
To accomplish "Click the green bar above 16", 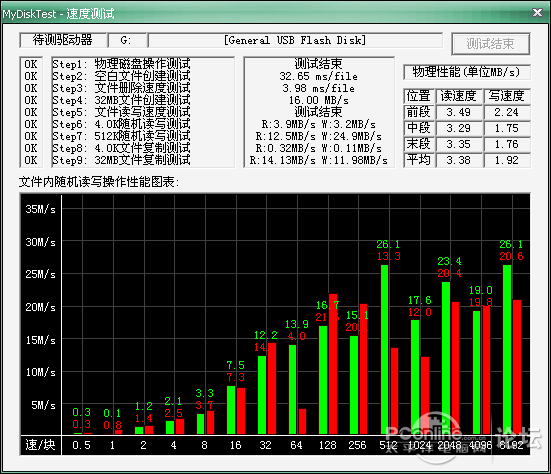I will (231, 410).
